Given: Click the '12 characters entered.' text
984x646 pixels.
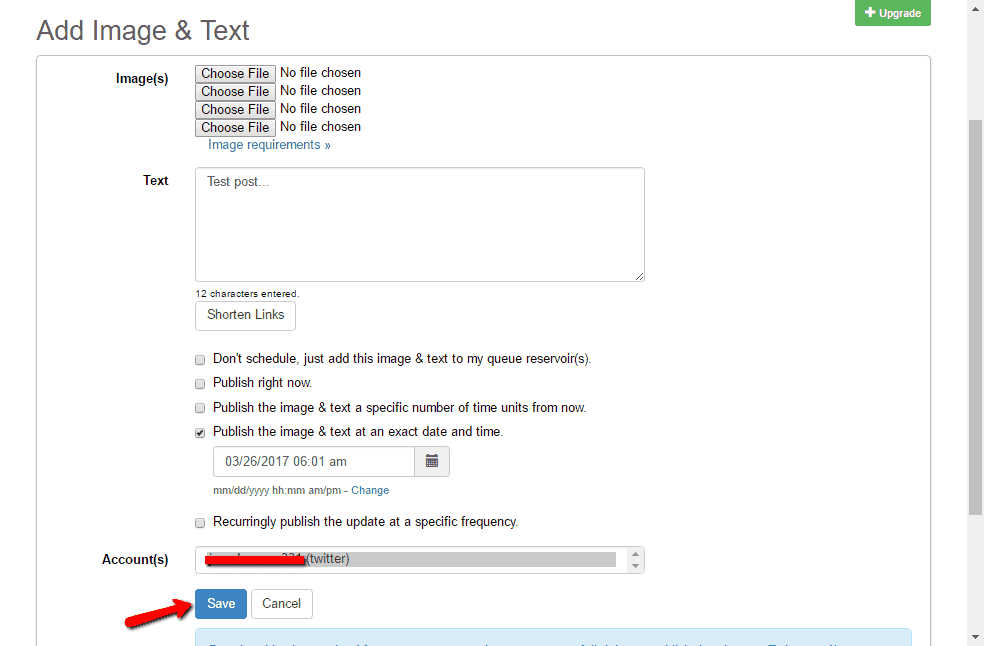Looking at the screenshot, I should click(x=247, y=294).
